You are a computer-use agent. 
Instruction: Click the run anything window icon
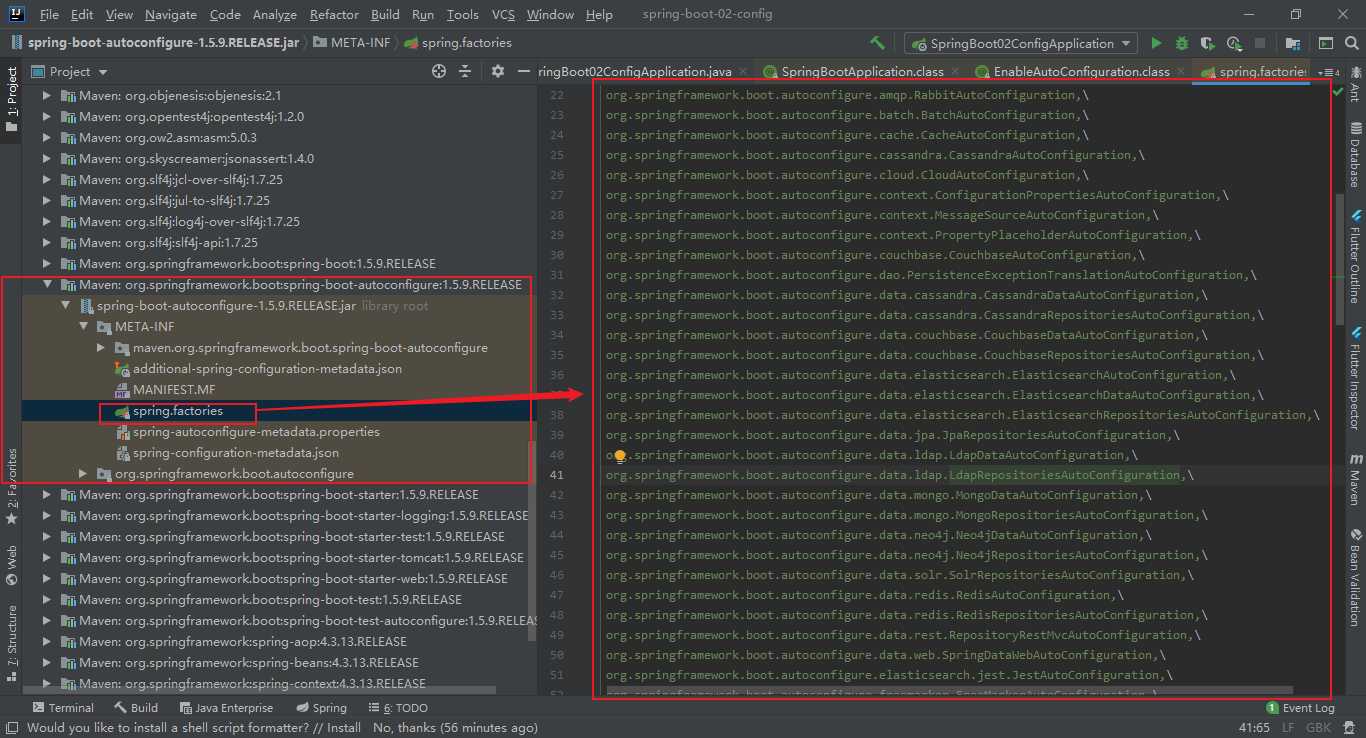point(1324,43)
